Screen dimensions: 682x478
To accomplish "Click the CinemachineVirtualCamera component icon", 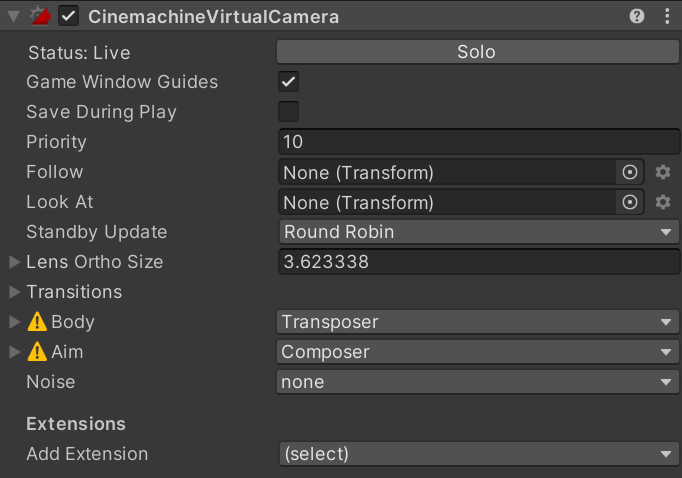I will click(x=41, y=16).
